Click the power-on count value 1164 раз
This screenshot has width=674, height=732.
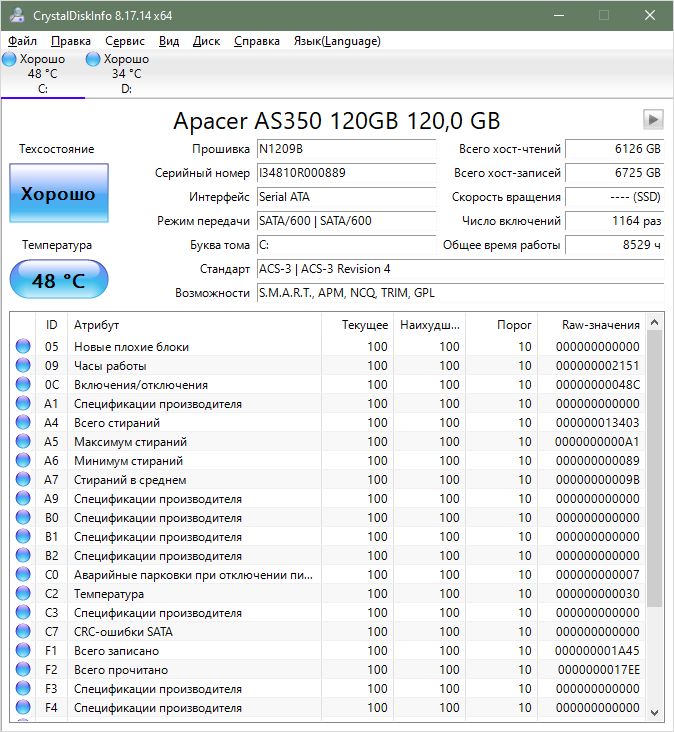(x=615, y=221)
